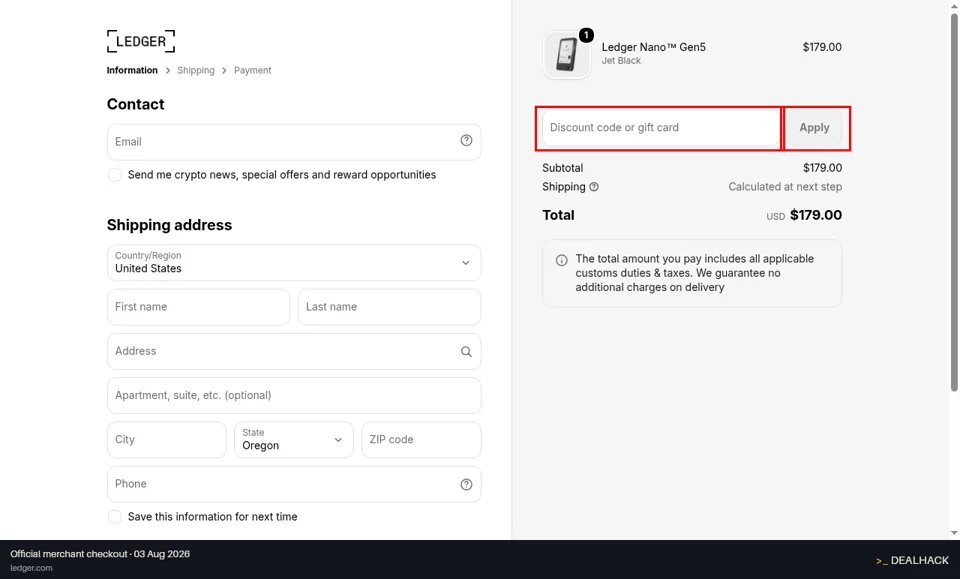
Task: Click the customs duties and taxes notice text
Action: pyautogui.click(x=695, y=273)
